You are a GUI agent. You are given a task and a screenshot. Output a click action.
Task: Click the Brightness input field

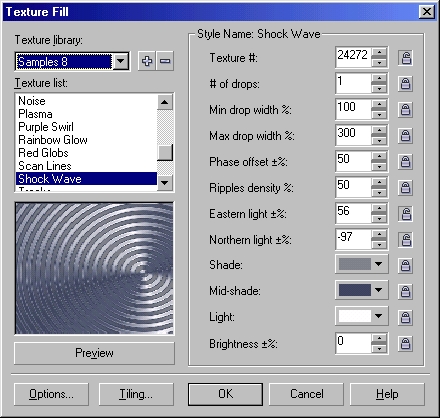coord(353,343)
